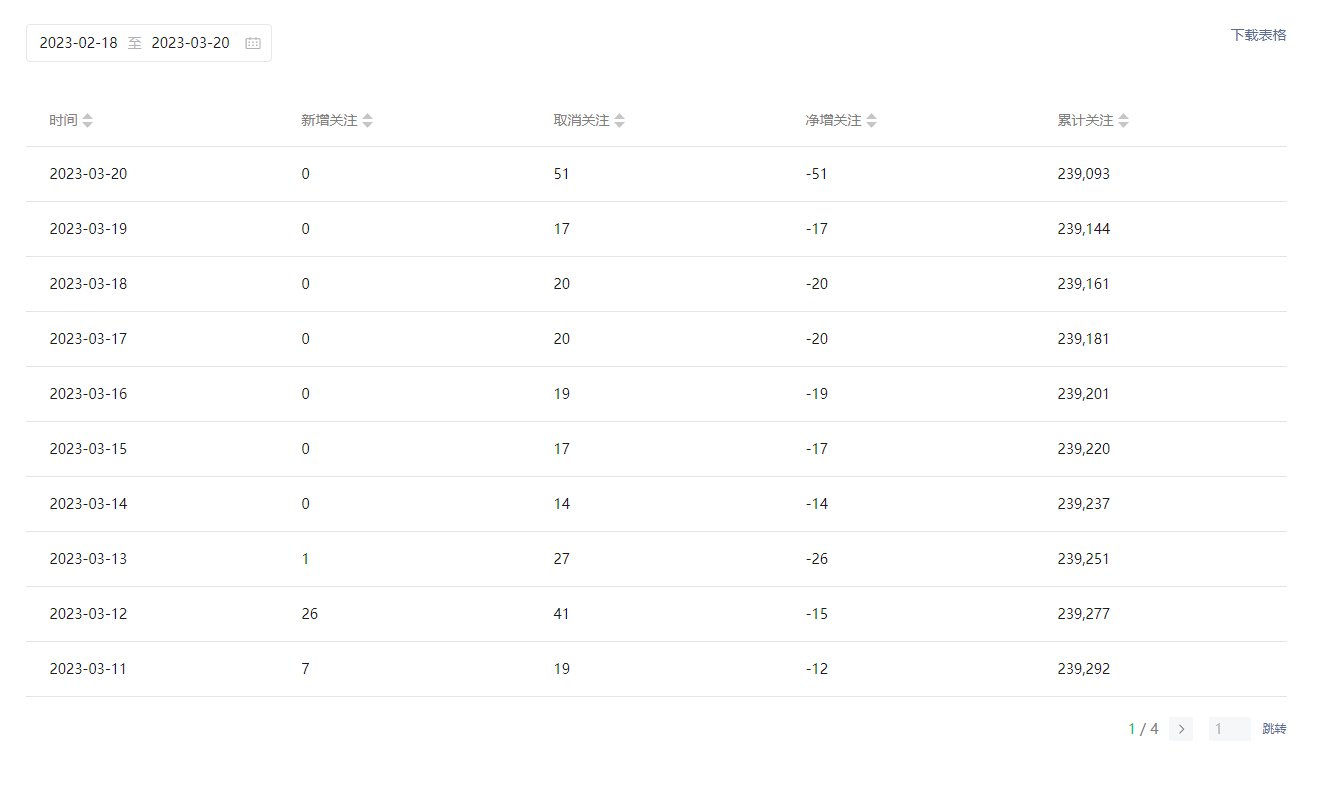Image resolution: width=1317 pixels, height=788 pixels.
Task: Click 下载表格 link to download table
Action: [1258, 35]
